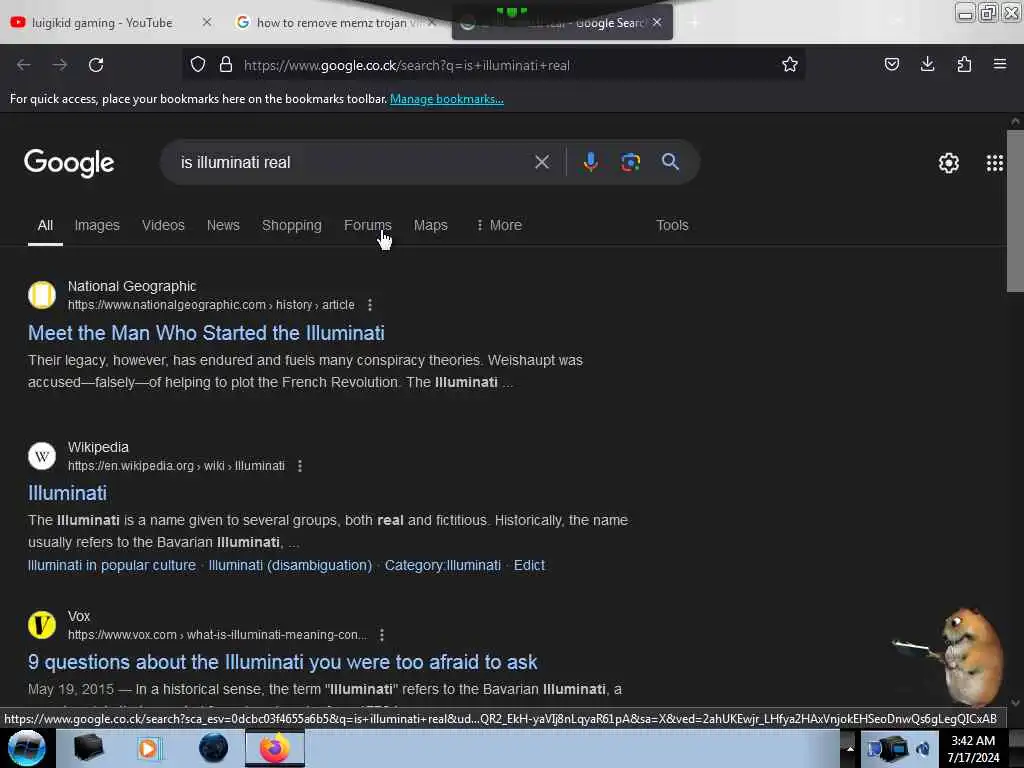
Task: Open the Save to Pocket icon
Action: tap(891, 64)
